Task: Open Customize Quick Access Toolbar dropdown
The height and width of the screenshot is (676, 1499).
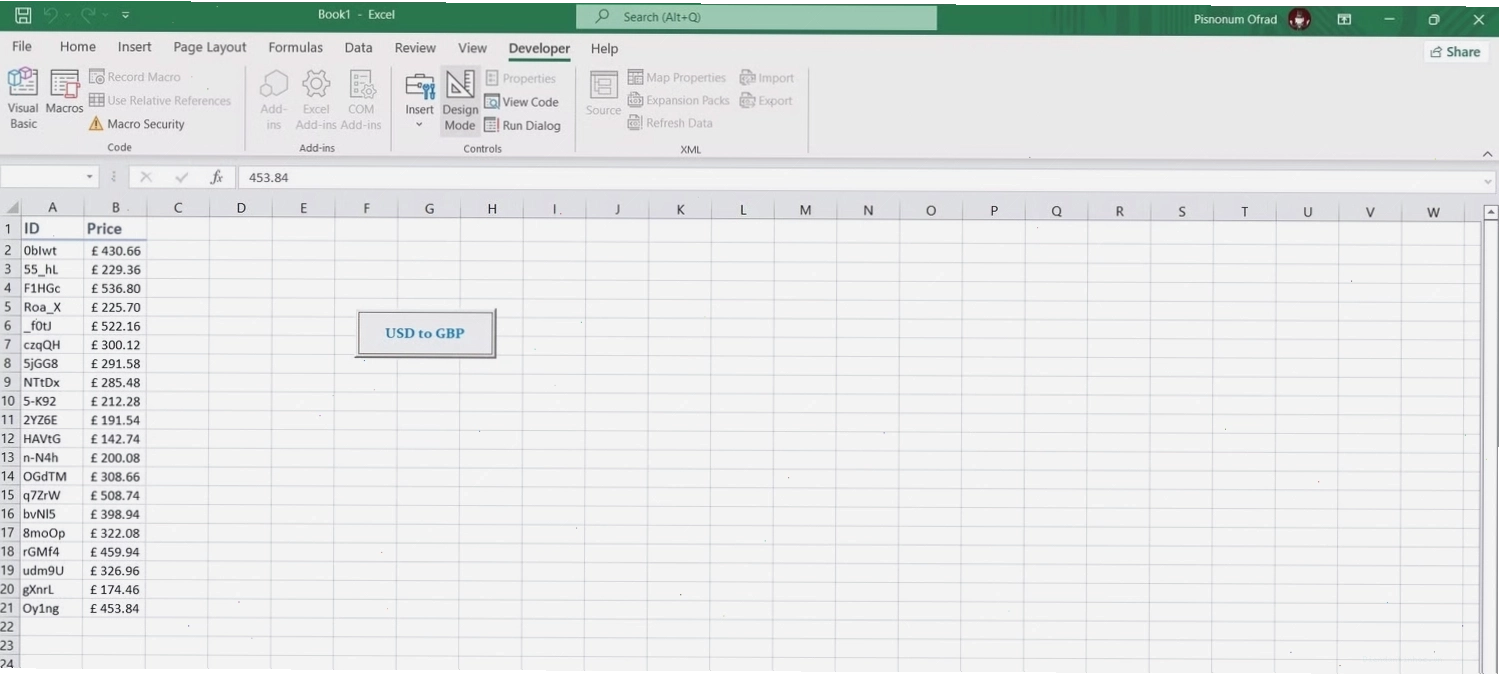Action: pyautogui.click(x=125, y=16)
